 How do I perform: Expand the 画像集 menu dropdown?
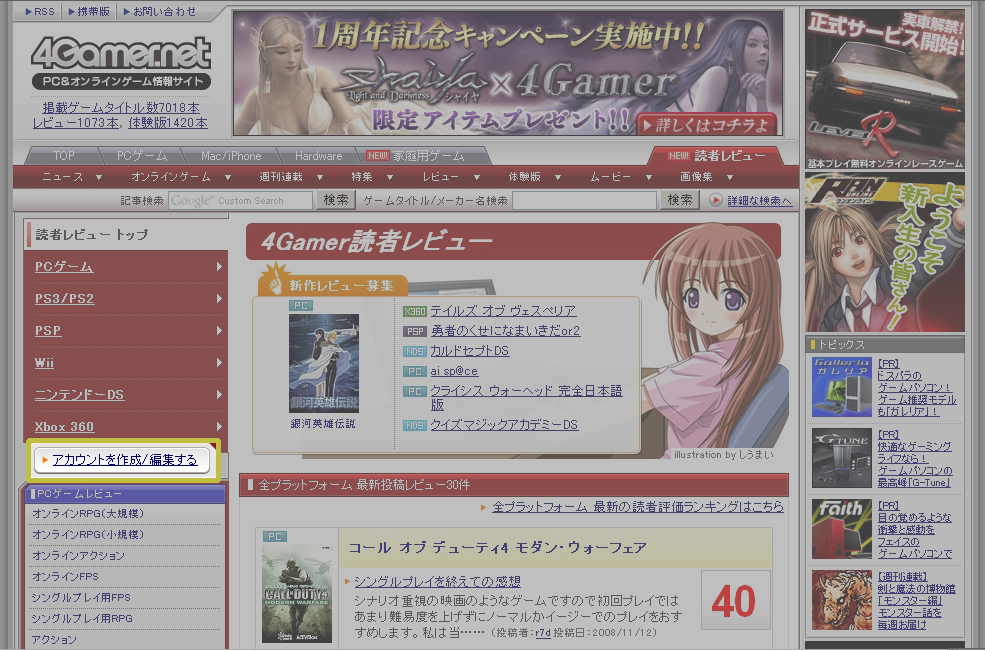[730, 178]
